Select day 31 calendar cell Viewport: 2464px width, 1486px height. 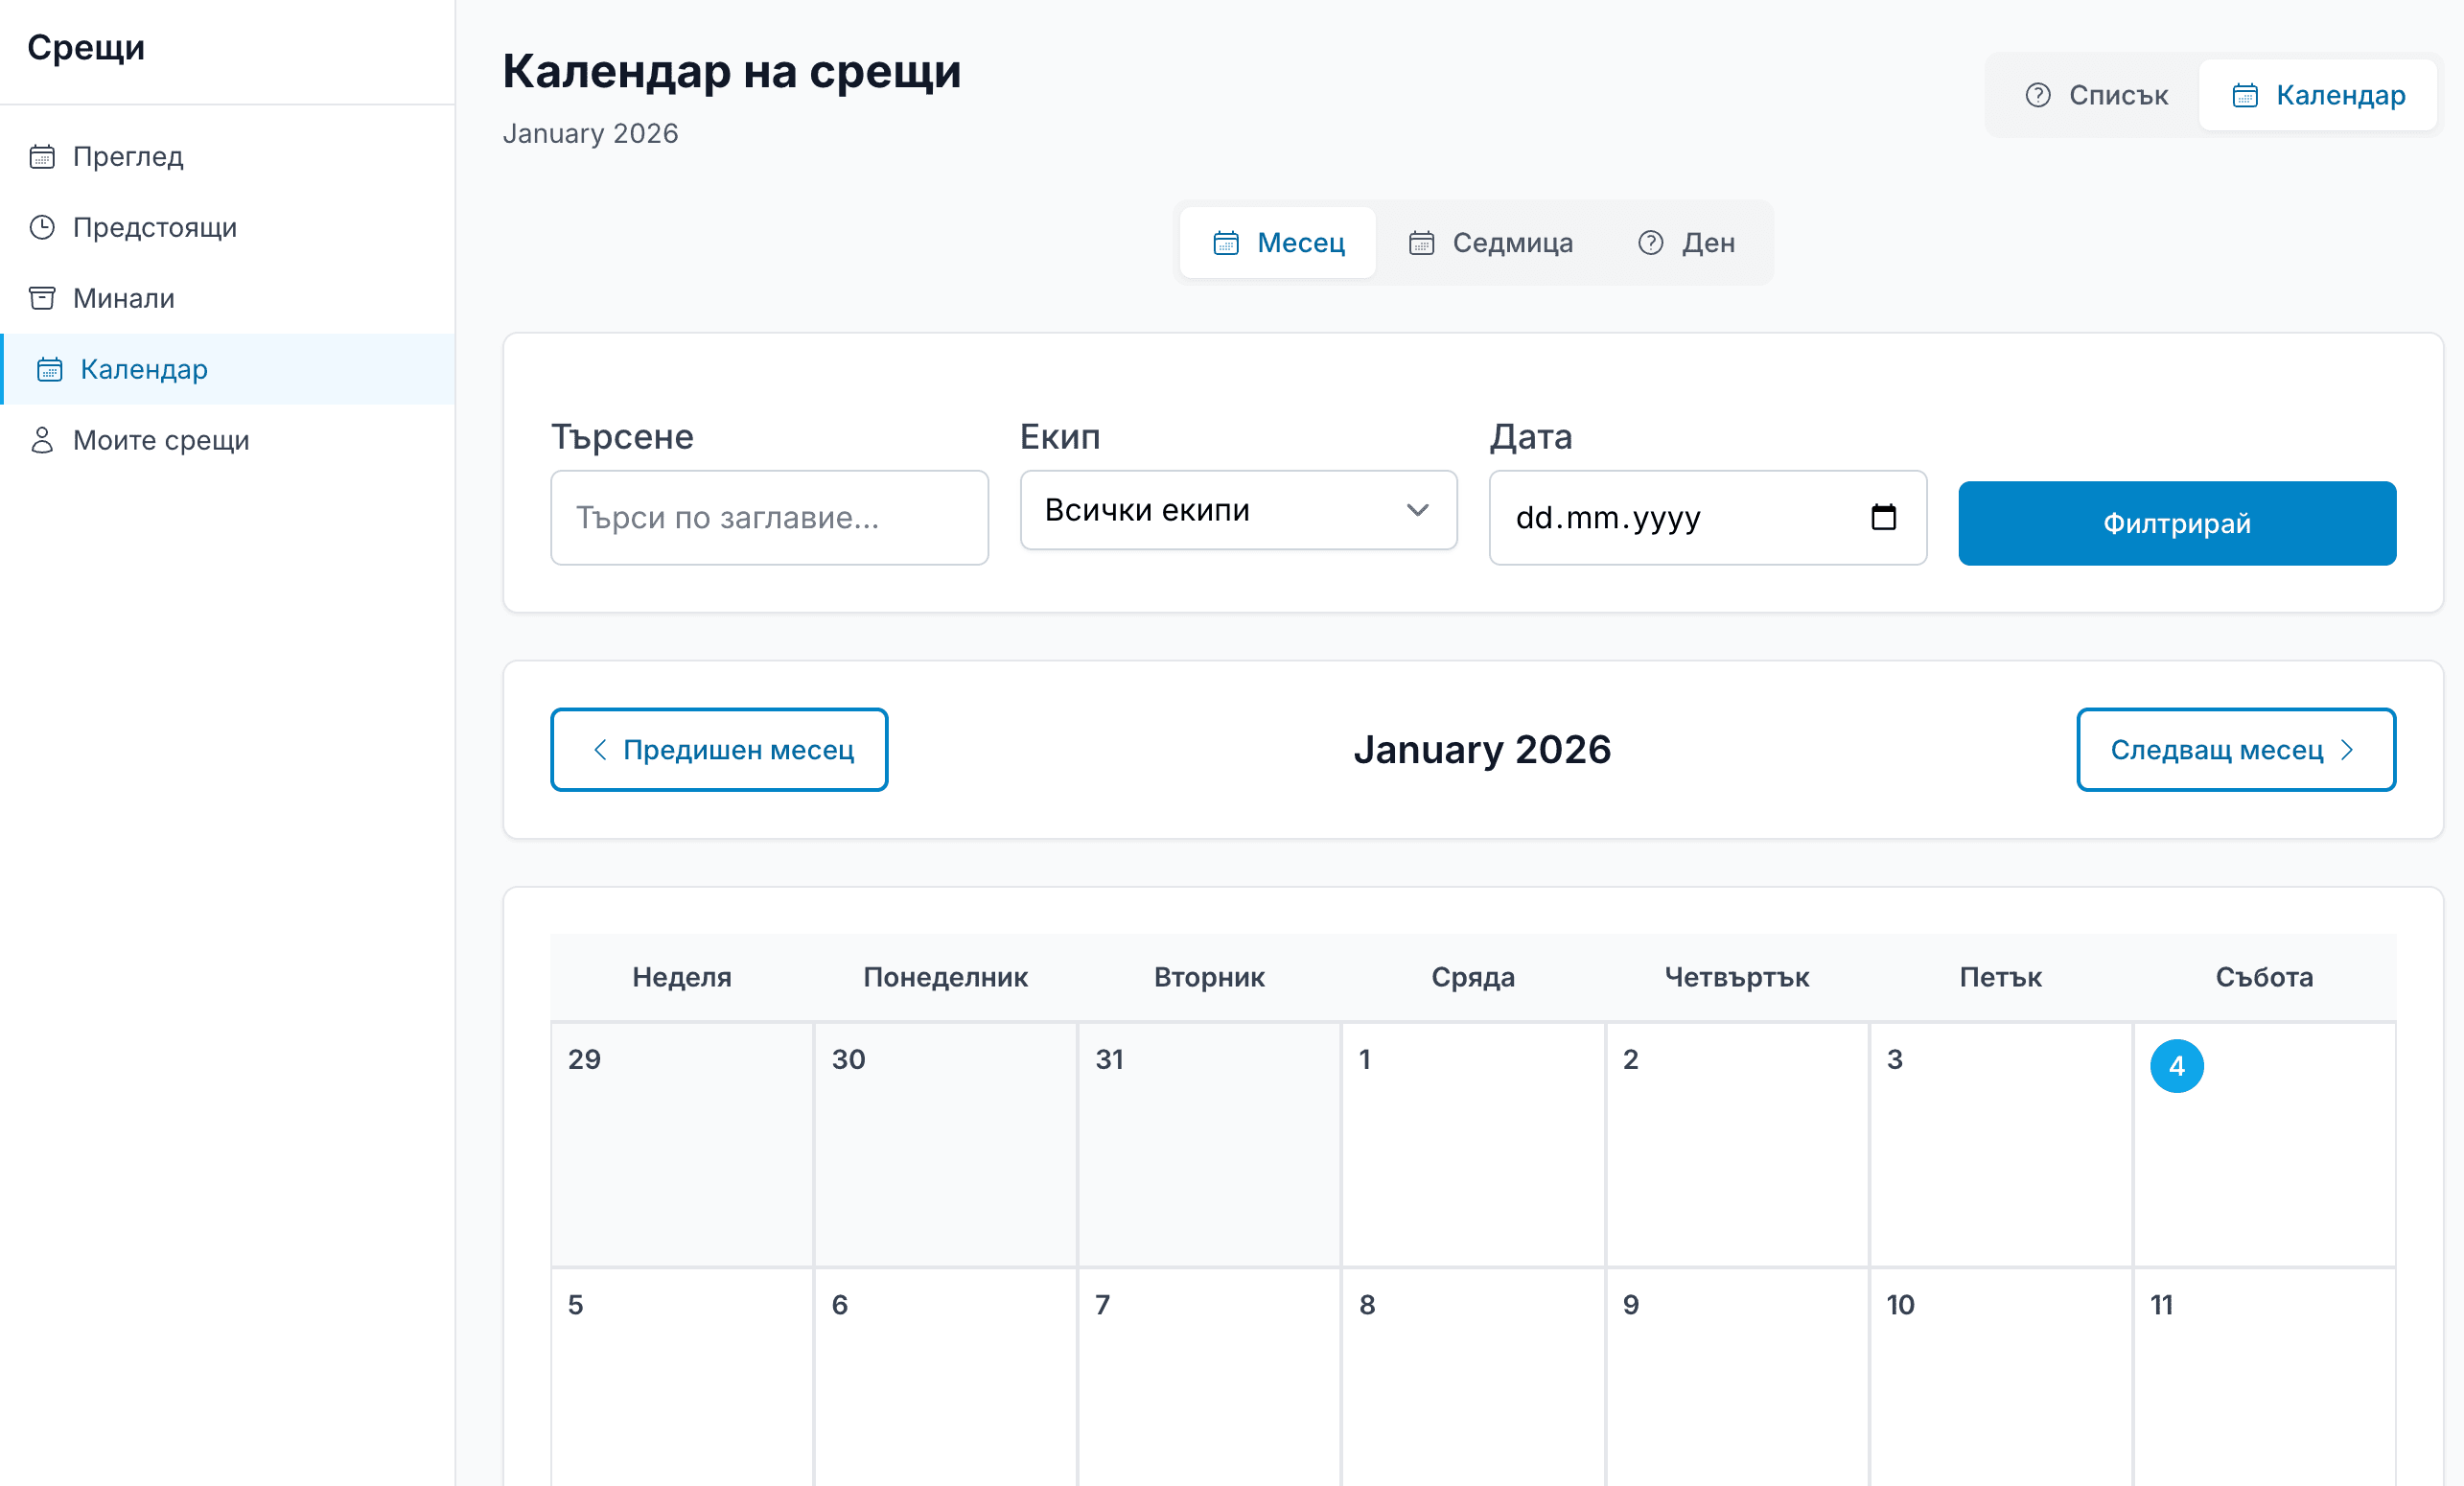pyautogui.click(x=1209, y=1144)
